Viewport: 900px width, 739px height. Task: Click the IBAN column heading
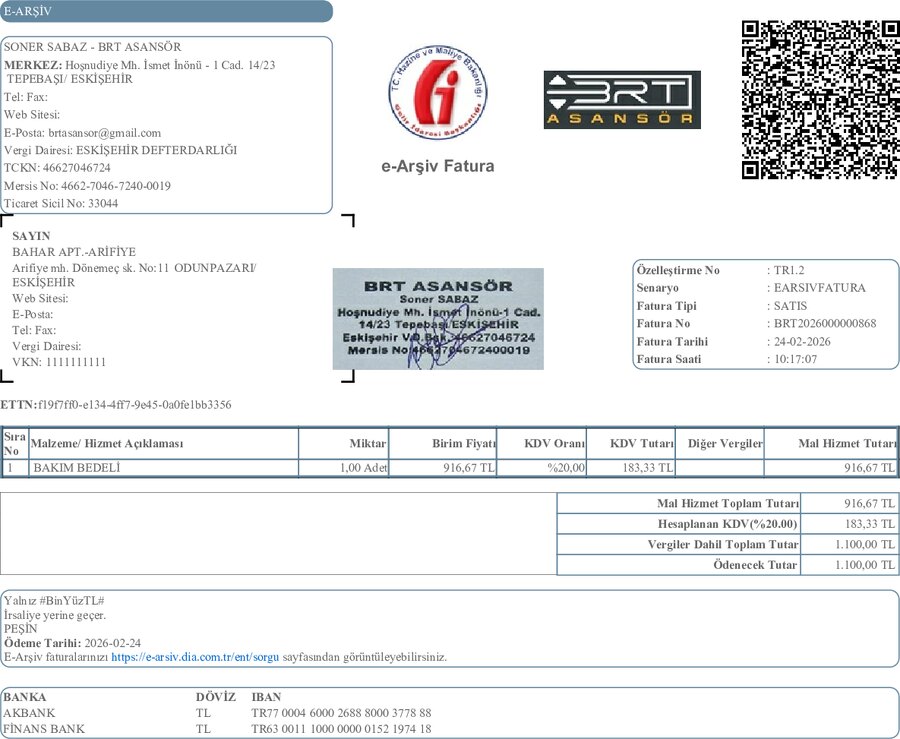point(266,697)
